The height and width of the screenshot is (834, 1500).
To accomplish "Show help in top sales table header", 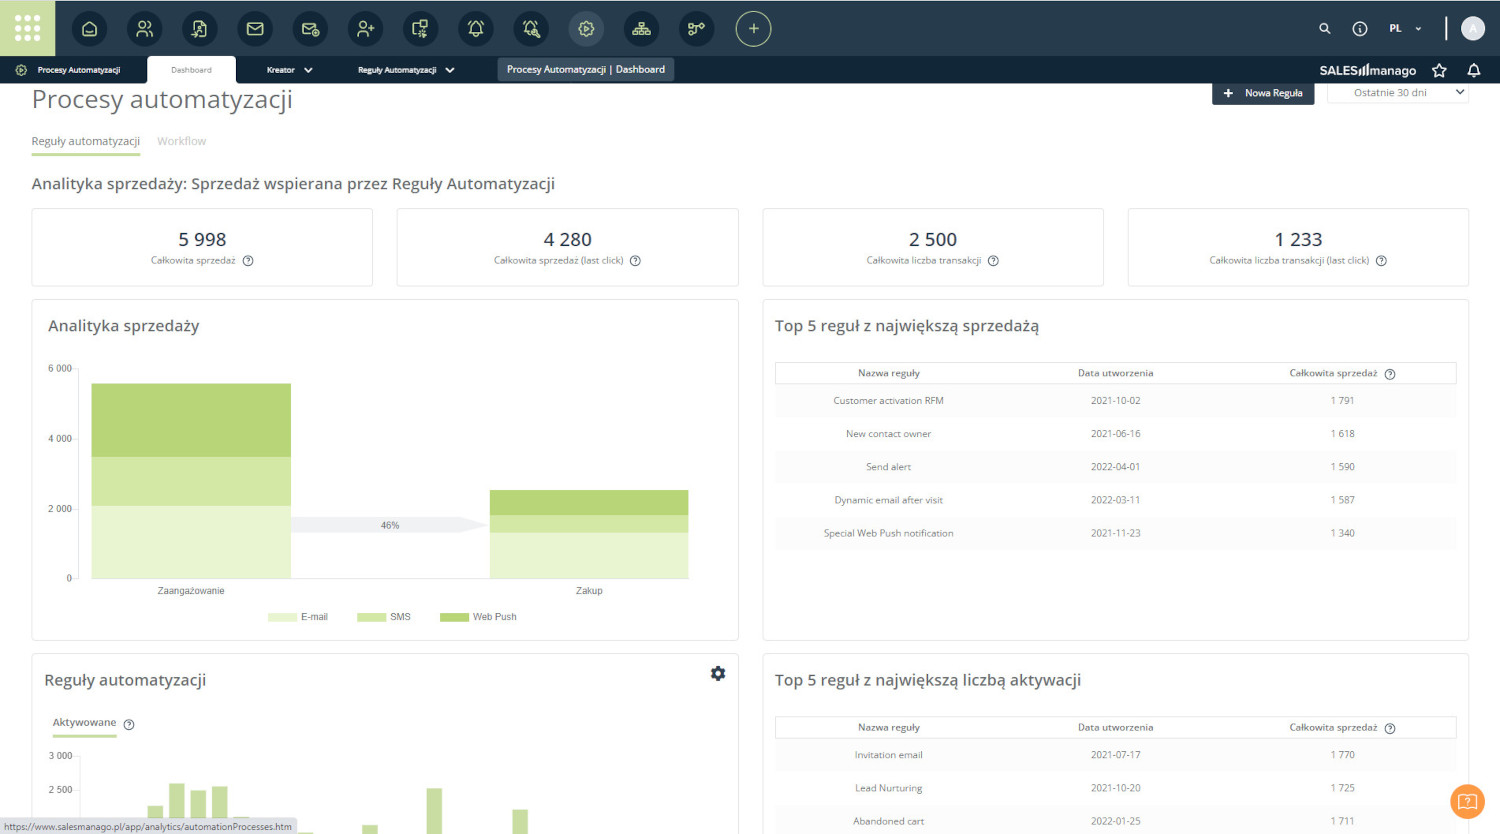I will [x=1390, y=374].
